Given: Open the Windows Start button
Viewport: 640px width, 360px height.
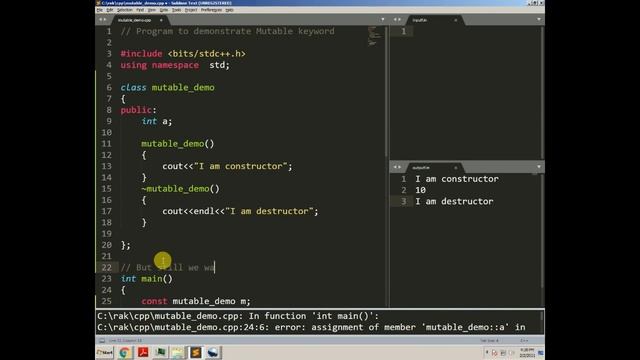Looking at the screenshot, I should click(105, 353).
